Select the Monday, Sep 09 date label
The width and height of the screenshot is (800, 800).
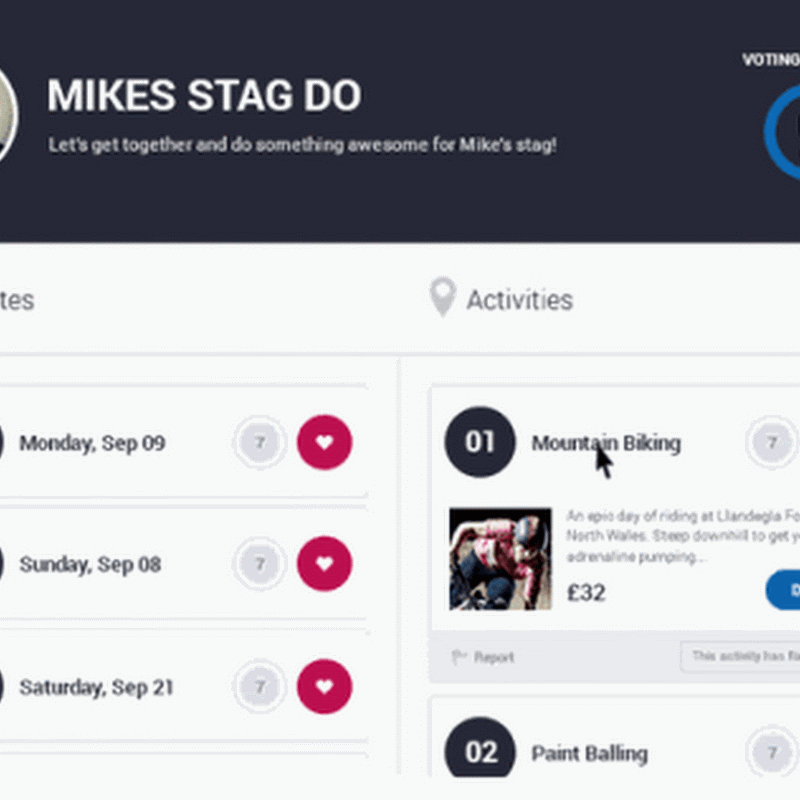(92, 443)
